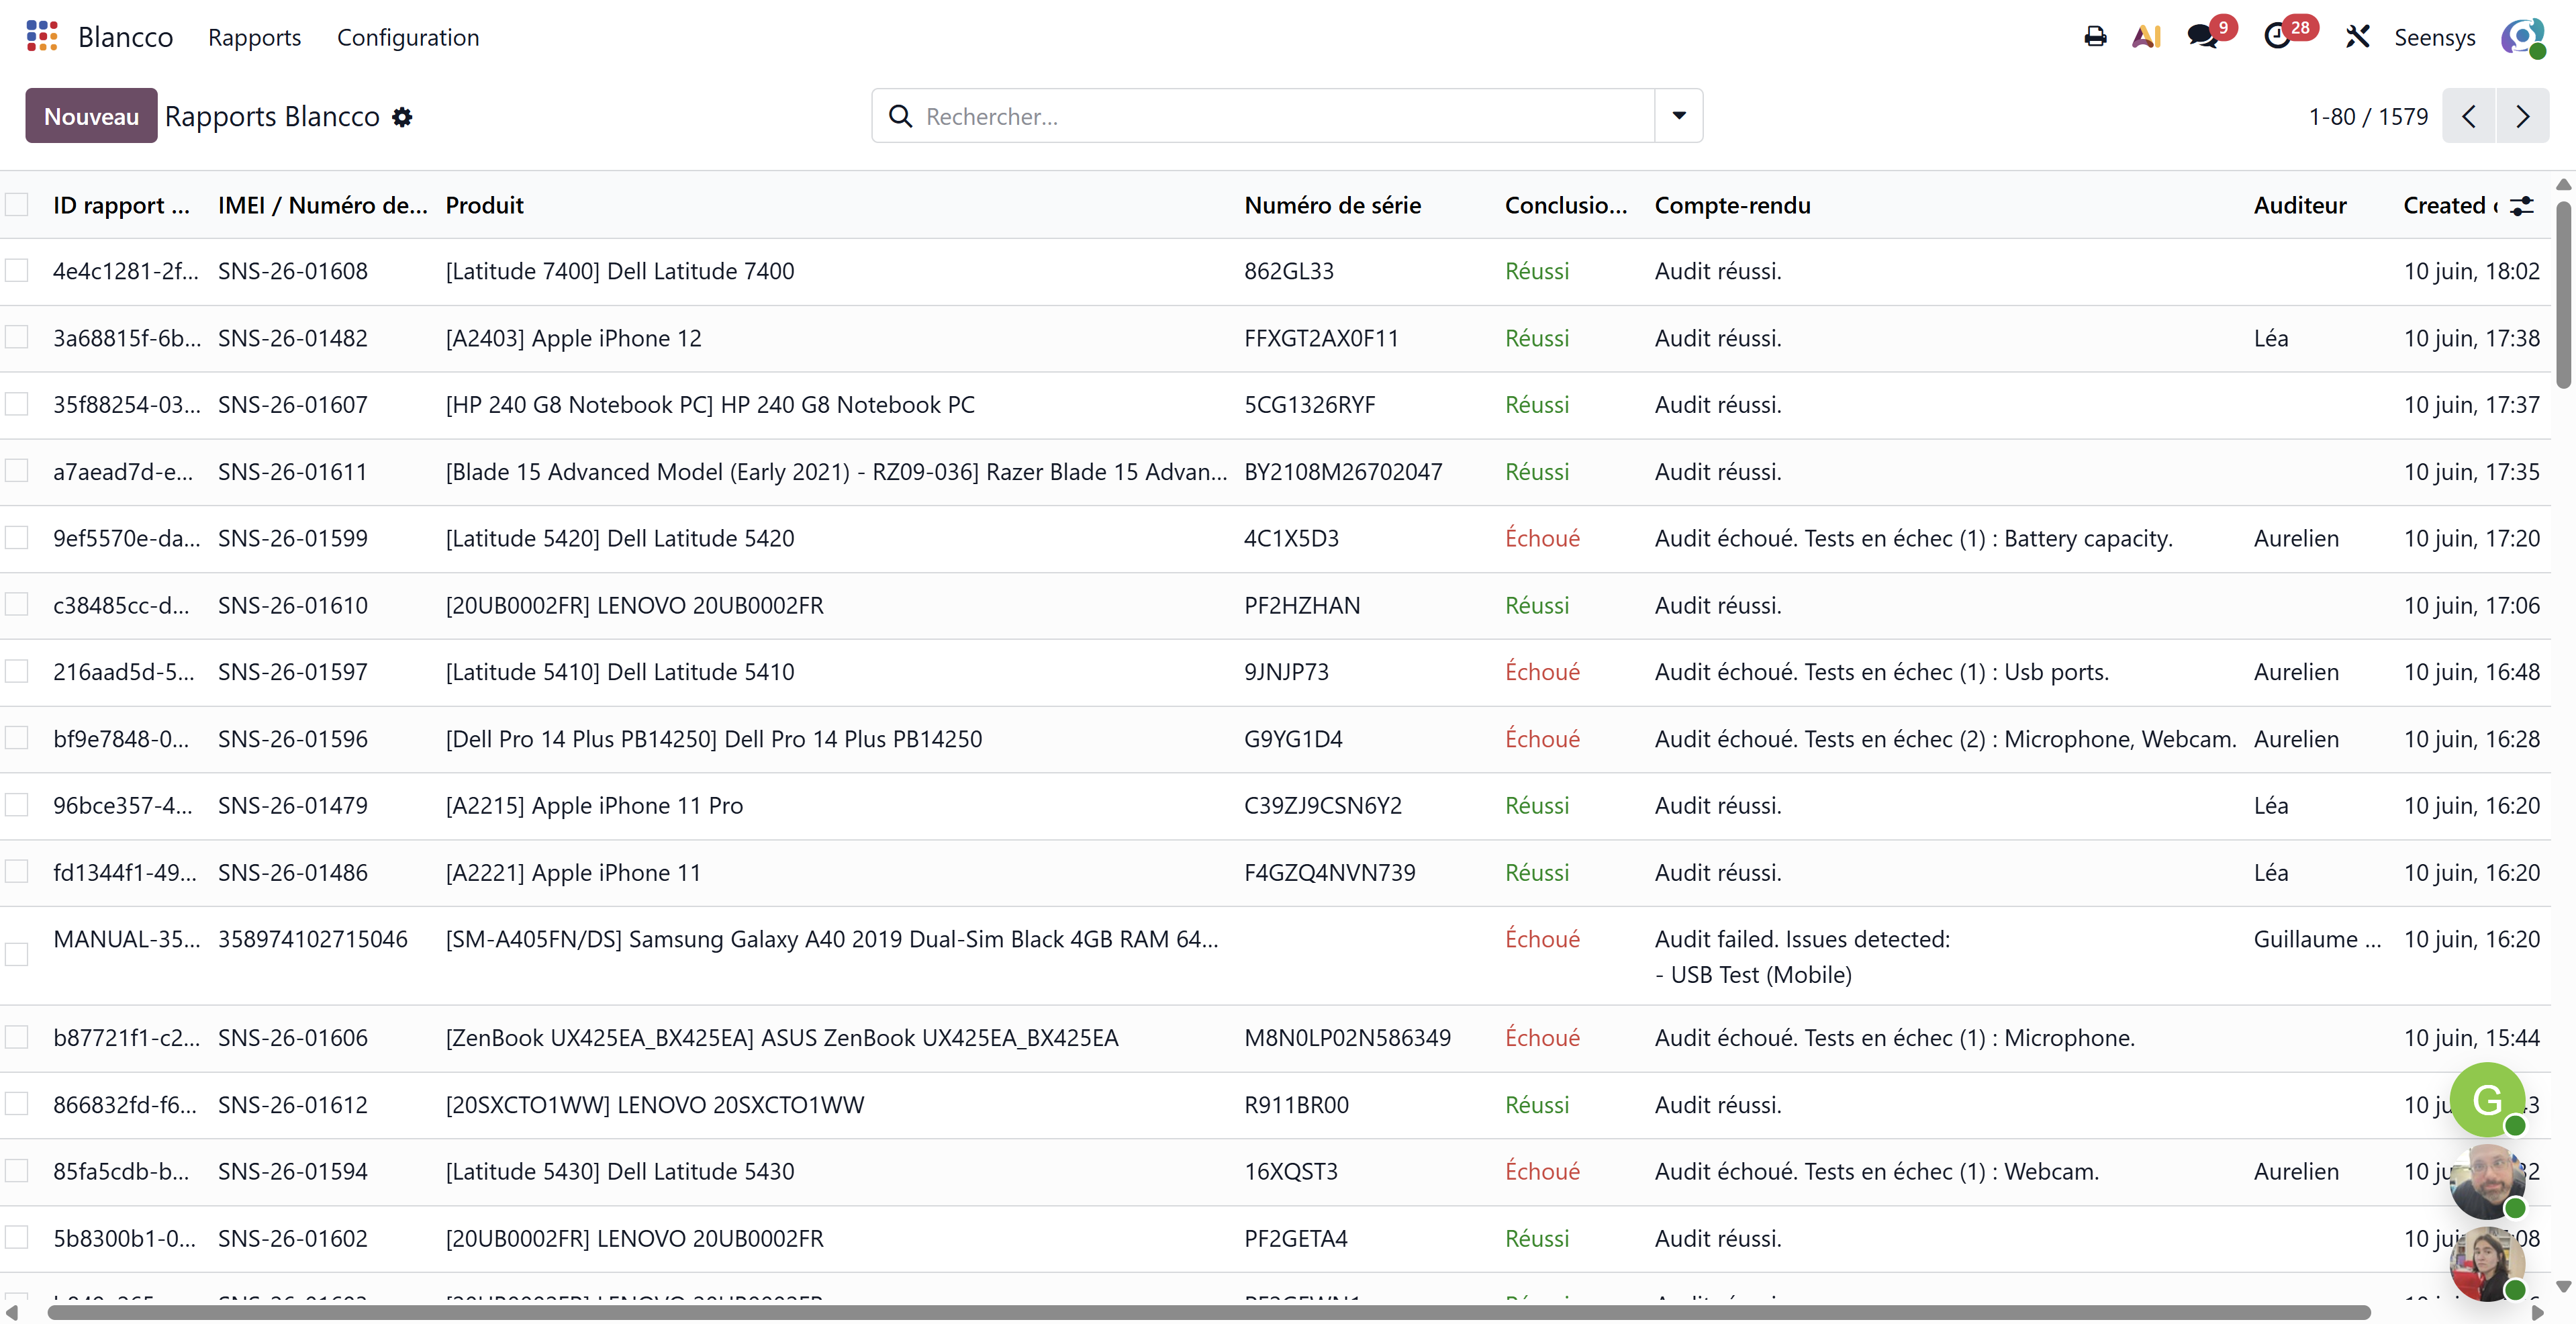Screen dimensions: 2576x1324
Task: Open messages icon with 9 badge
Action: (2202, 37)
